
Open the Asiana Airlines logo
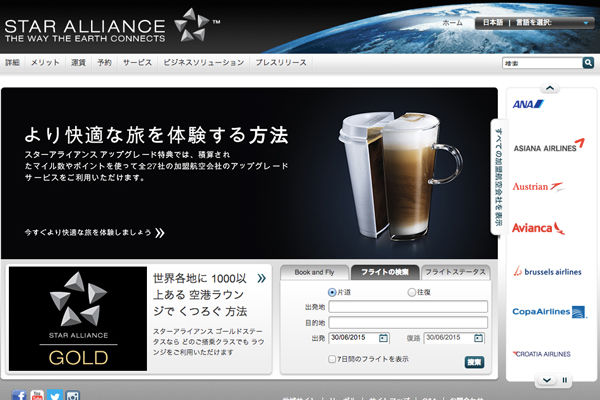(x=549, y=145)
